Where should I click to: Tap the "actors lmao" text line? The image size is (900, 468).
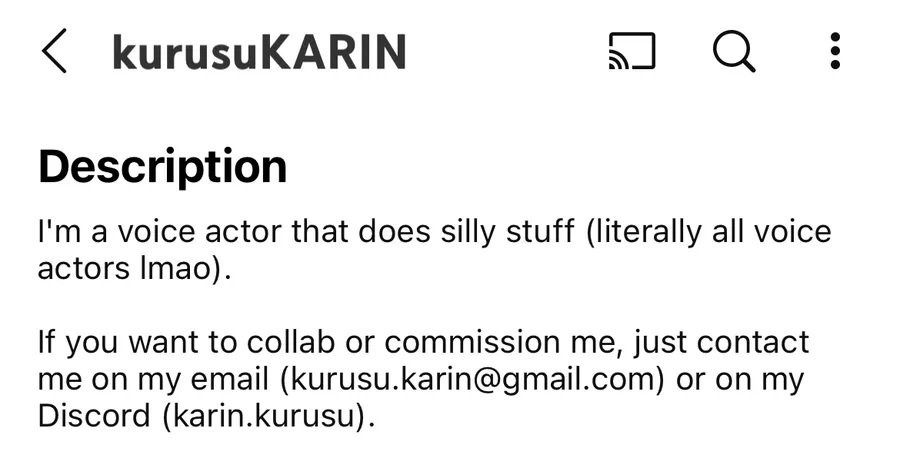[x=134, y=269]
